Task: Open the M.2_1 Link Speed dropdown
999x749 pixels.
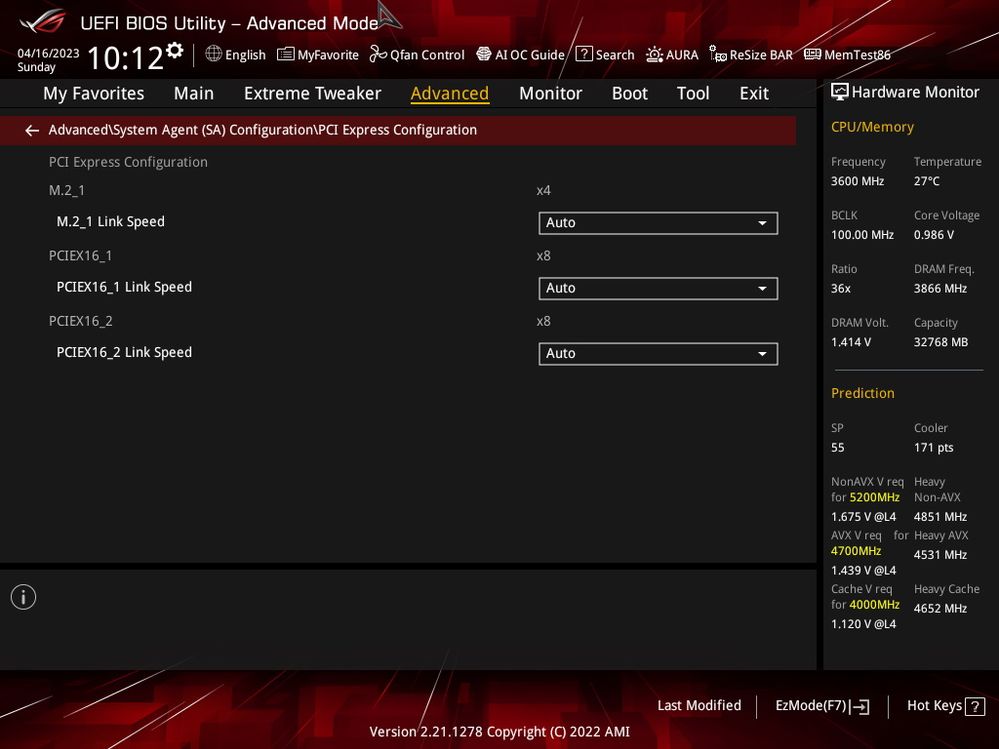Action: click(658, 223)
